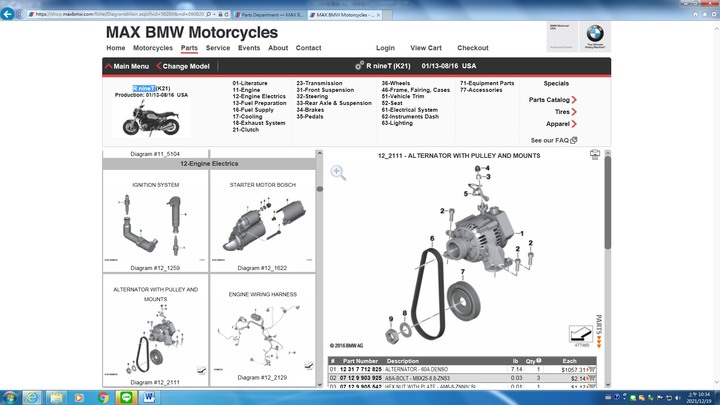720x405 pixels.
Task: Click the Login link
Action: pyautogui.click(x=385, y=48)
